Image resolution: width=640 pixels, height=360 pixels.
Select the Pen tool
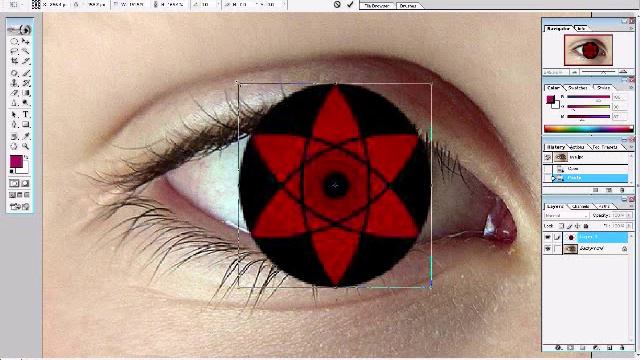[x=14, y=124]
